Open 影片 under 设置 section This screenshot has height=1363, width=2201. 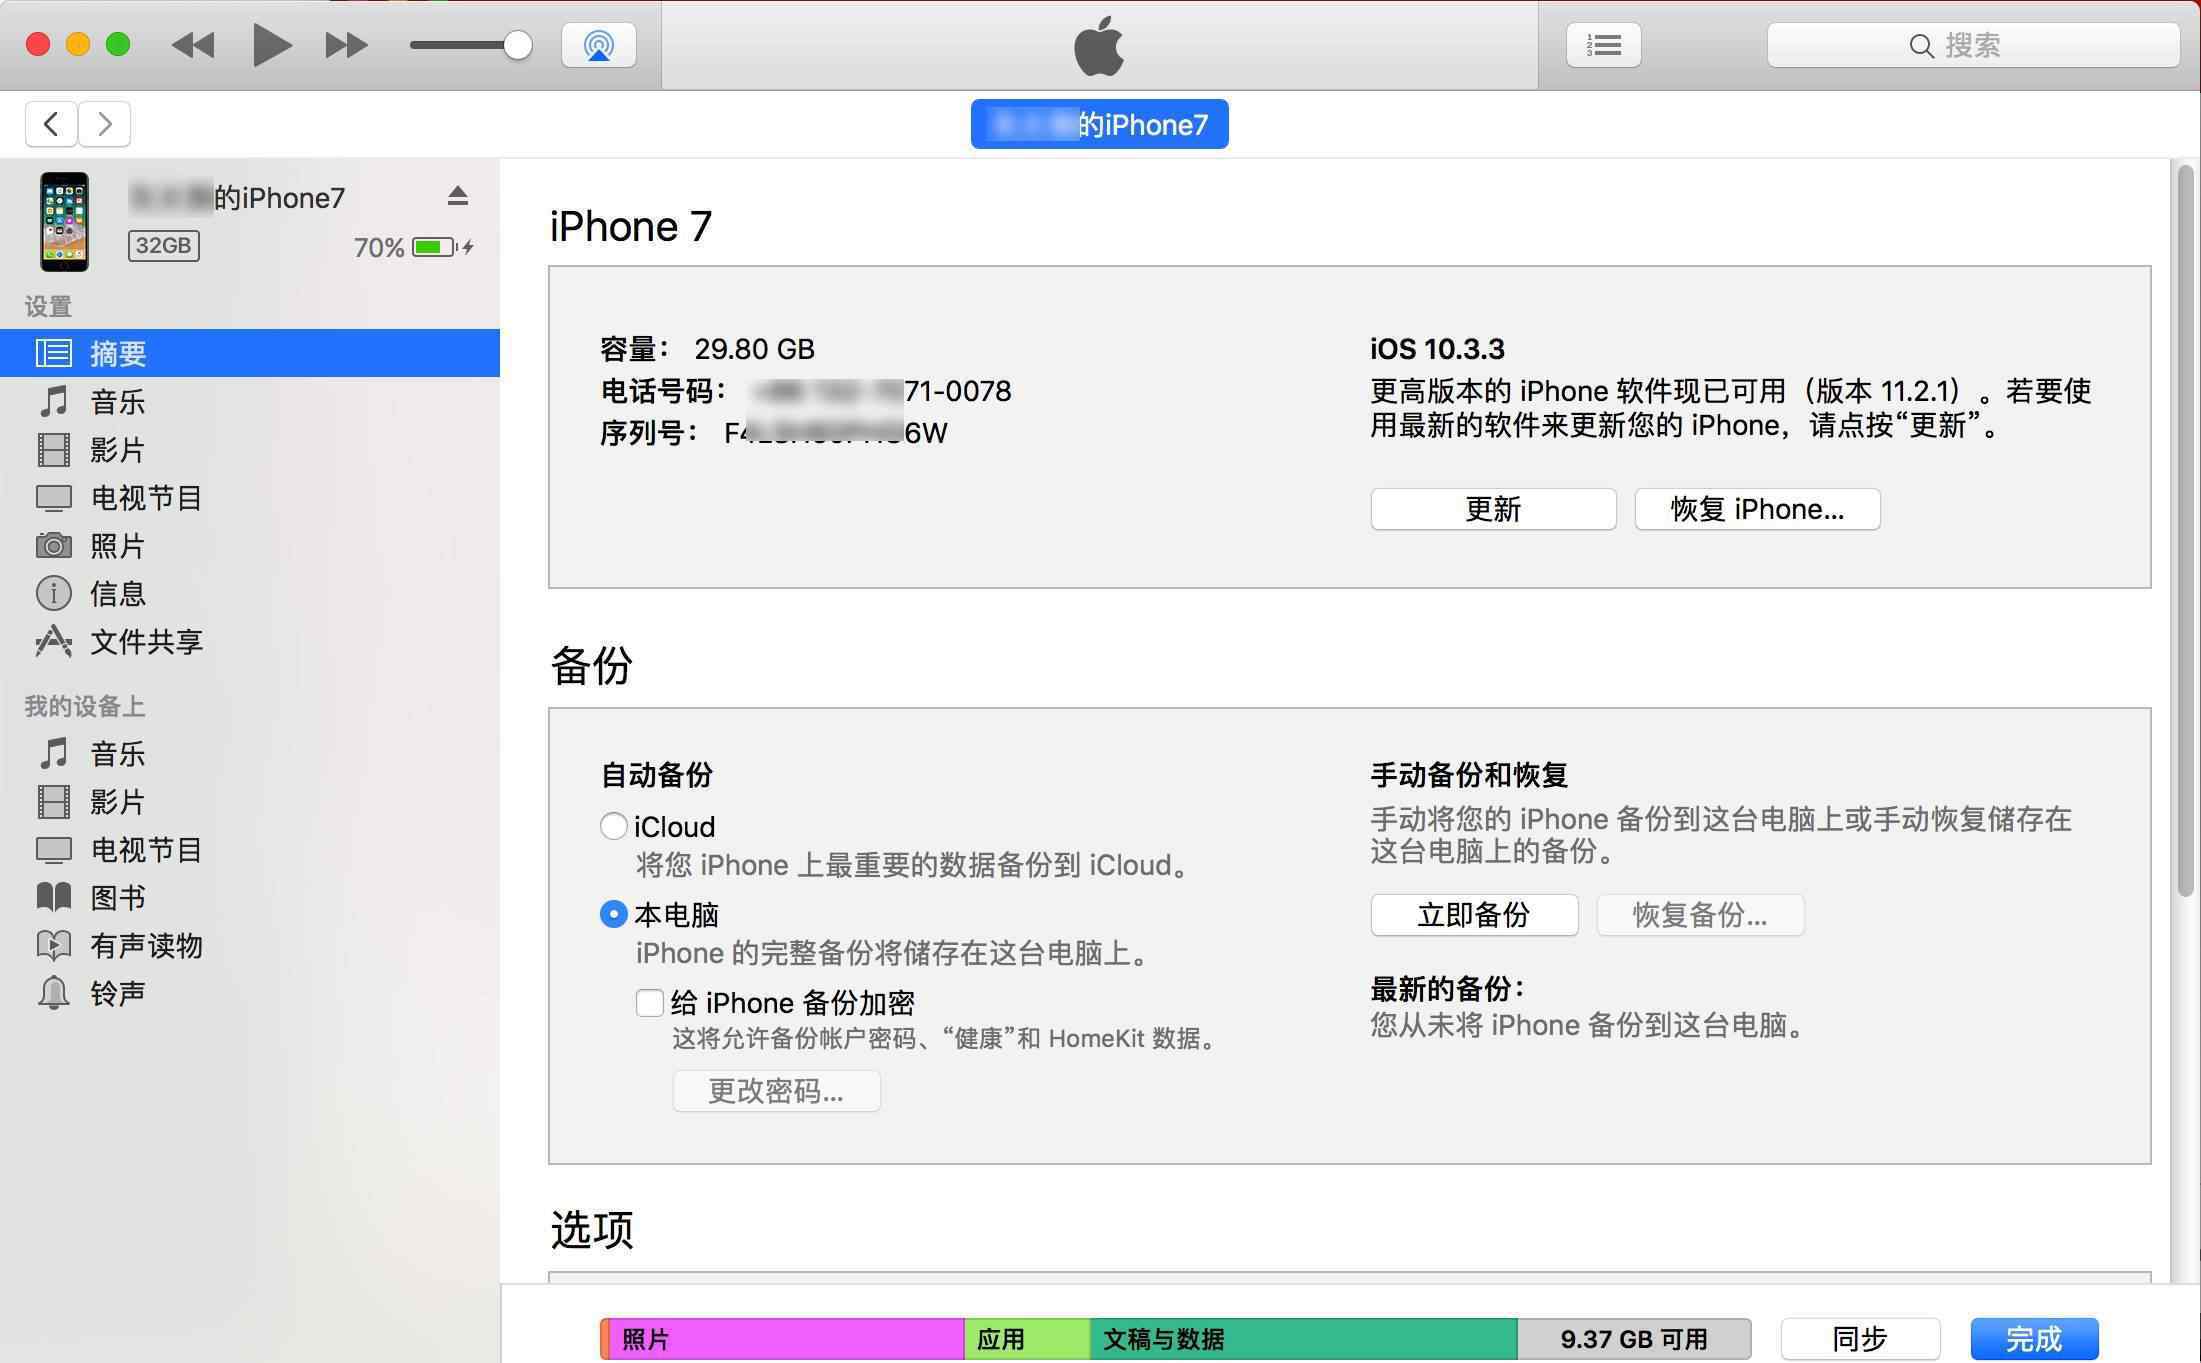pos(250,449)
